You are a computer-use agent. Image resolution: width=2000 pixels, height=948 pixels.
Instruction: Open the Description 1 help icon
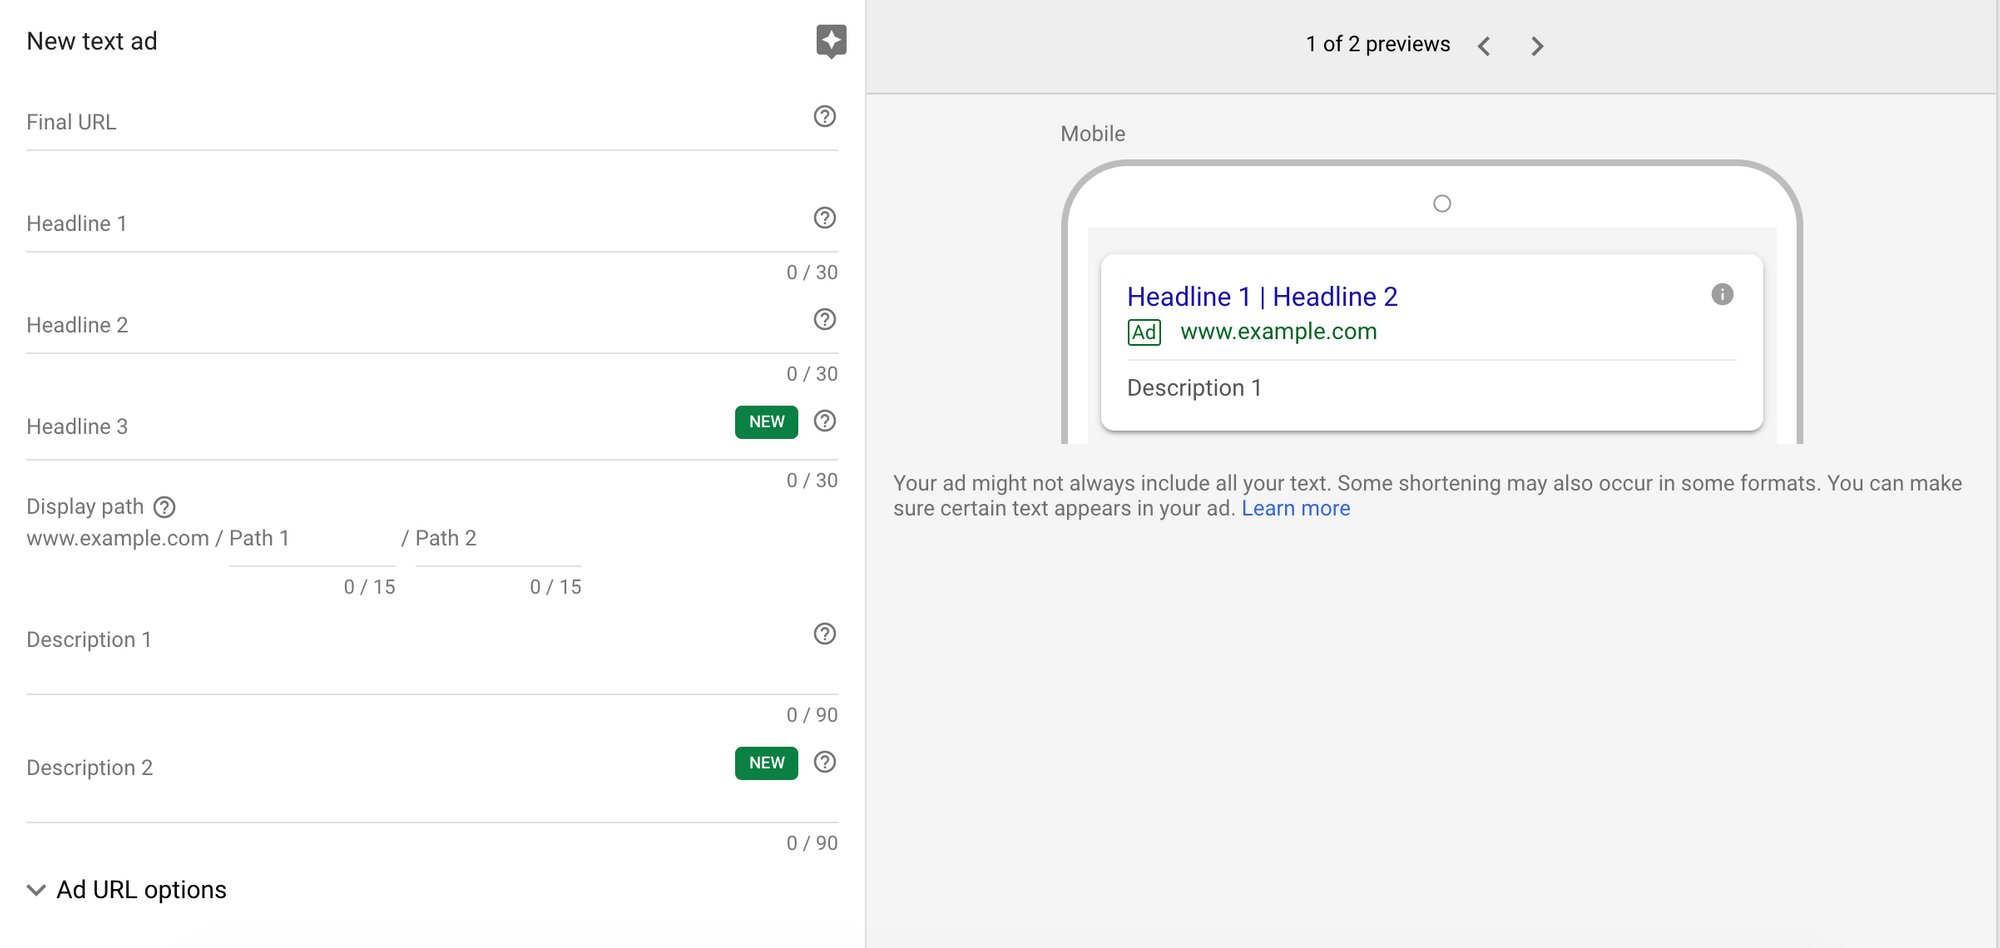click(824, 634)
